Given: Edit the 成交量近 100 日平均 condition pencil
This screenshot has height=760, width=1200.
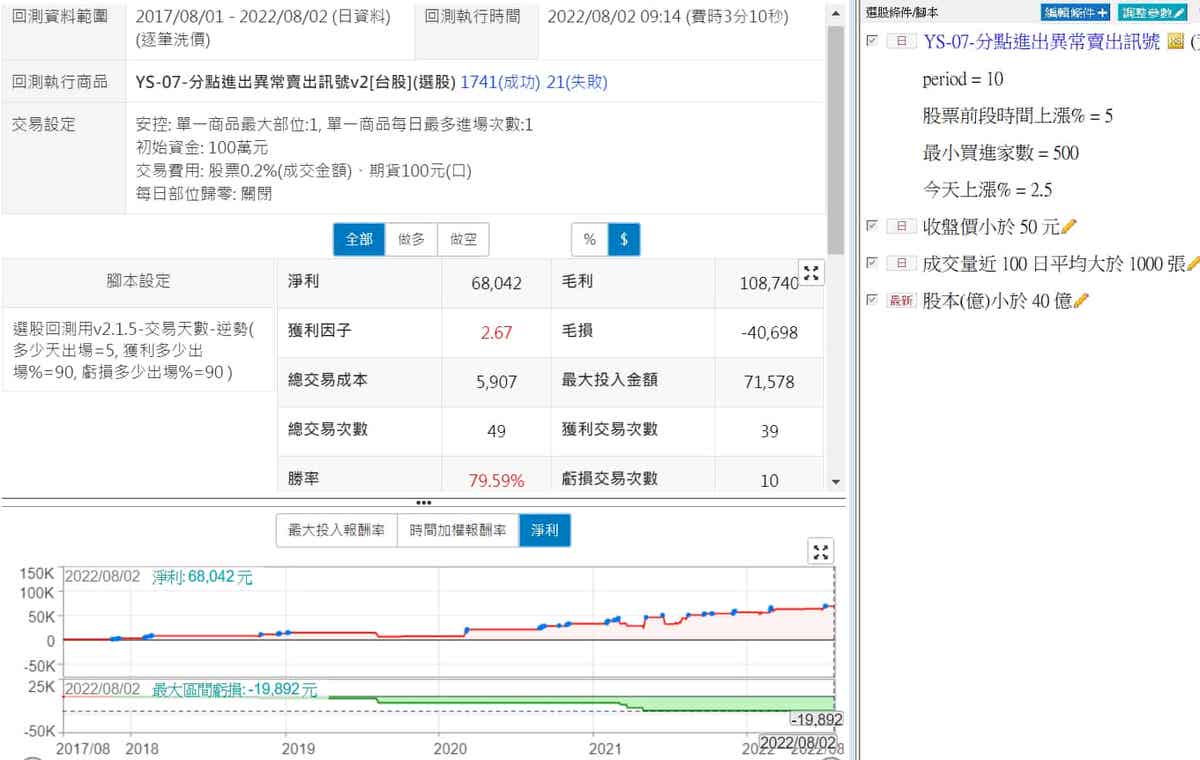Looking at the screenshot, I should (x=1192, y=264).
